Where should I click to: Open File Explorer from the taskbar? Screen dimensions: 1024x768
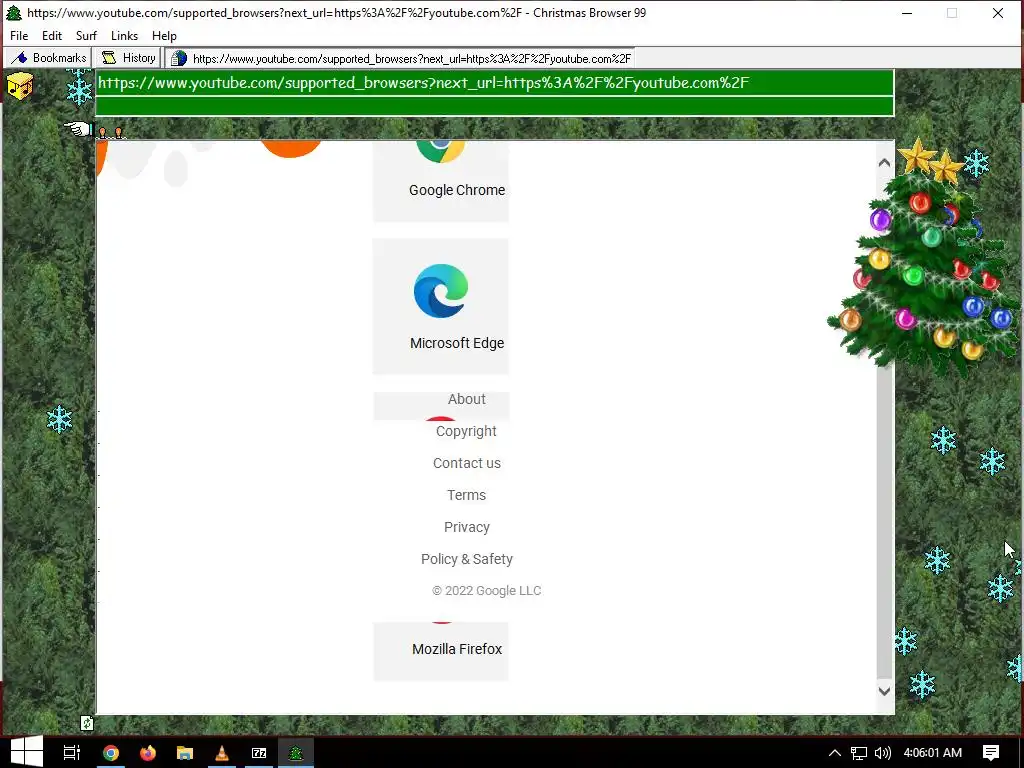(x=185, y=753)
